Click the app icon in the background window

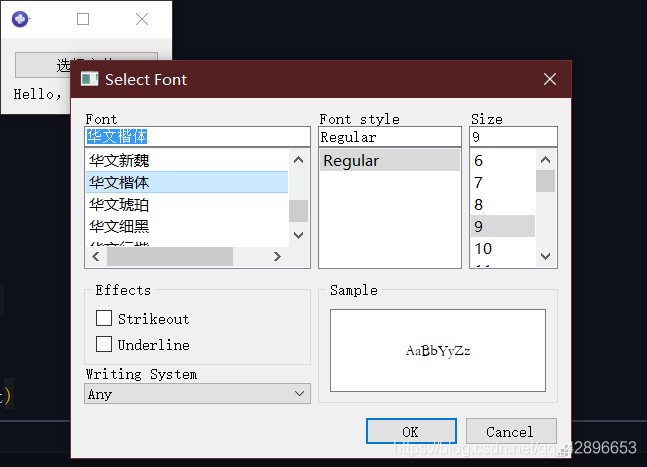pyautogui.click(x=20, y=19)
